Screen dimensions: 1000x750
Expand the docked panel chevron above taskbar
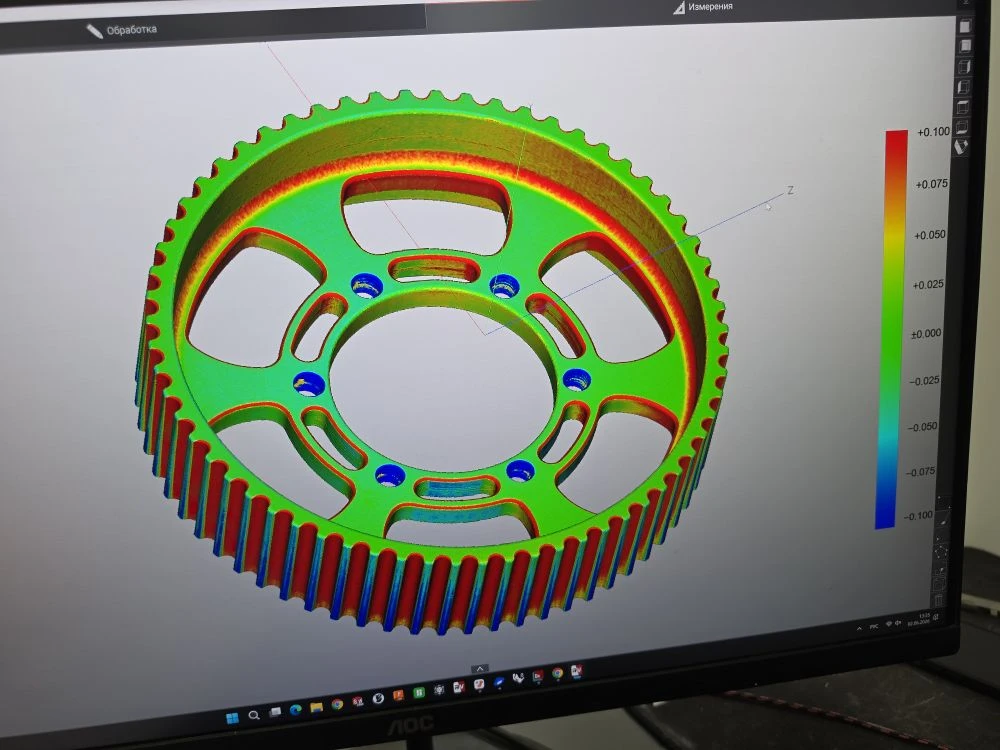point(480,668)
